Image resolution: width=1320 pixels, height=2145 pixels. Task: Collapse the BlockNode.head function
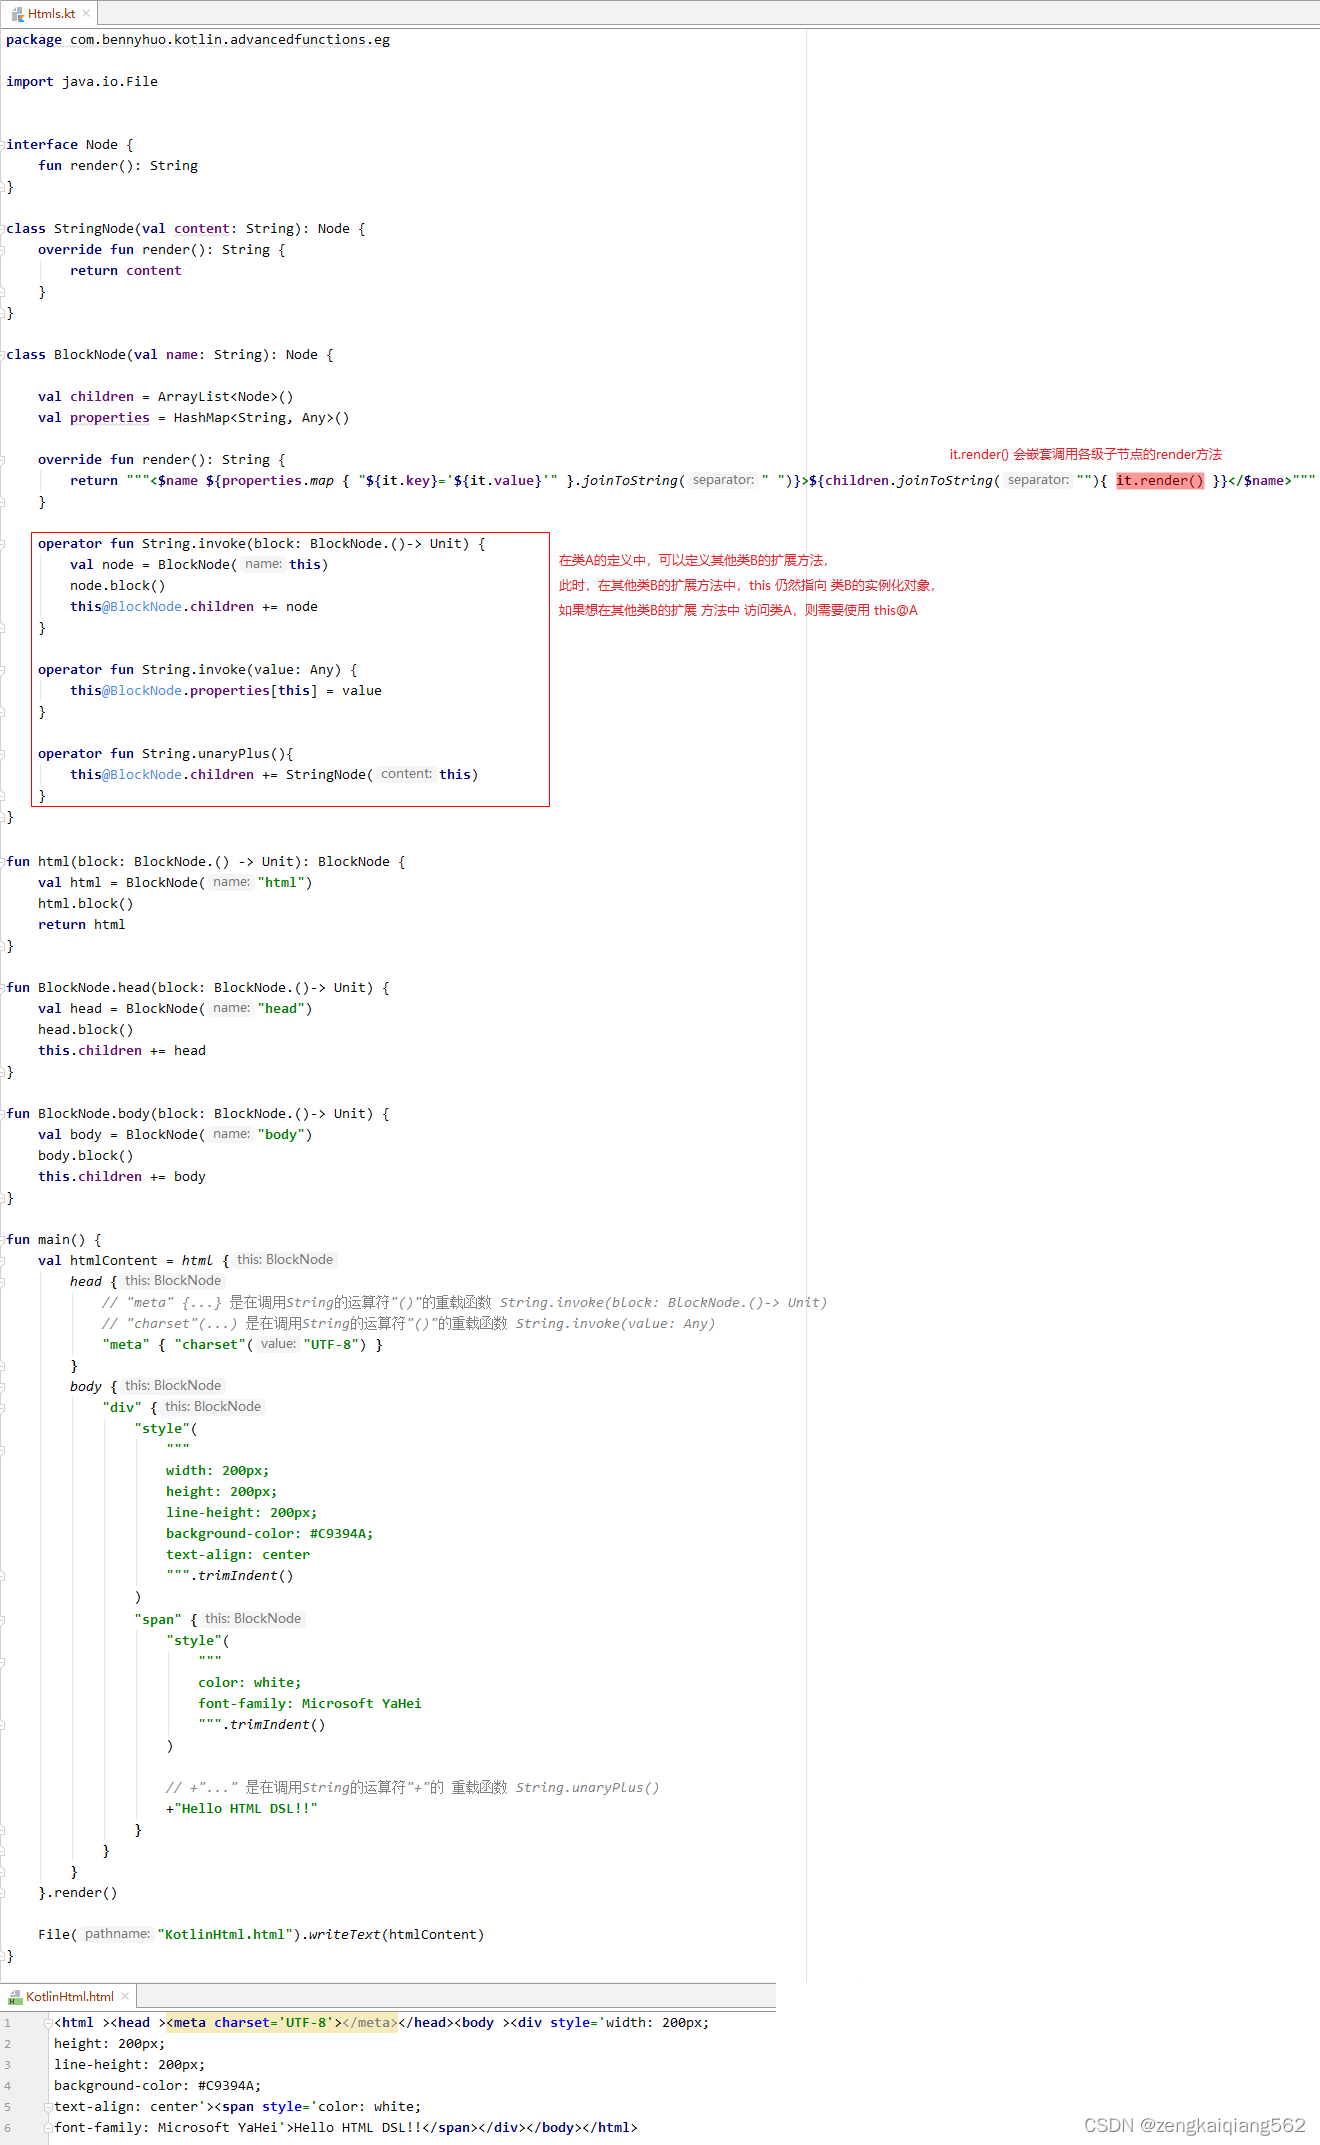[x=4, y=988]
